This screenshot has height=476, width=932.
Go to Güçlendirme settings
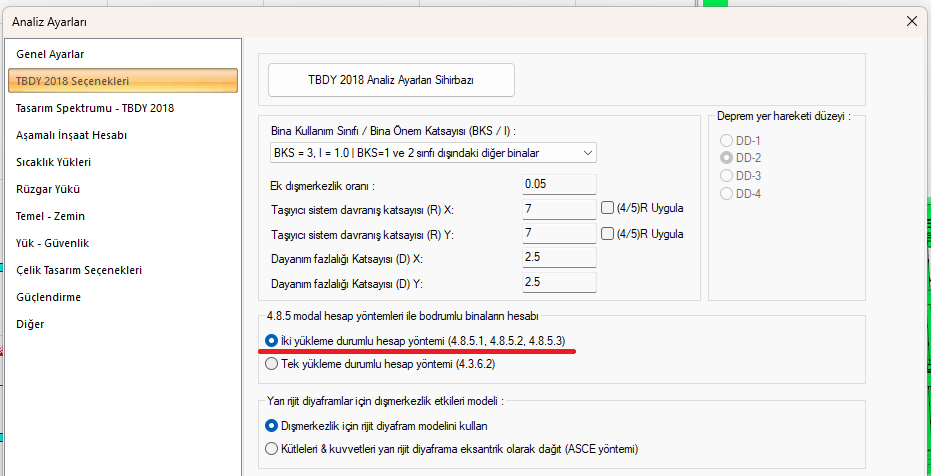(49, 297)
